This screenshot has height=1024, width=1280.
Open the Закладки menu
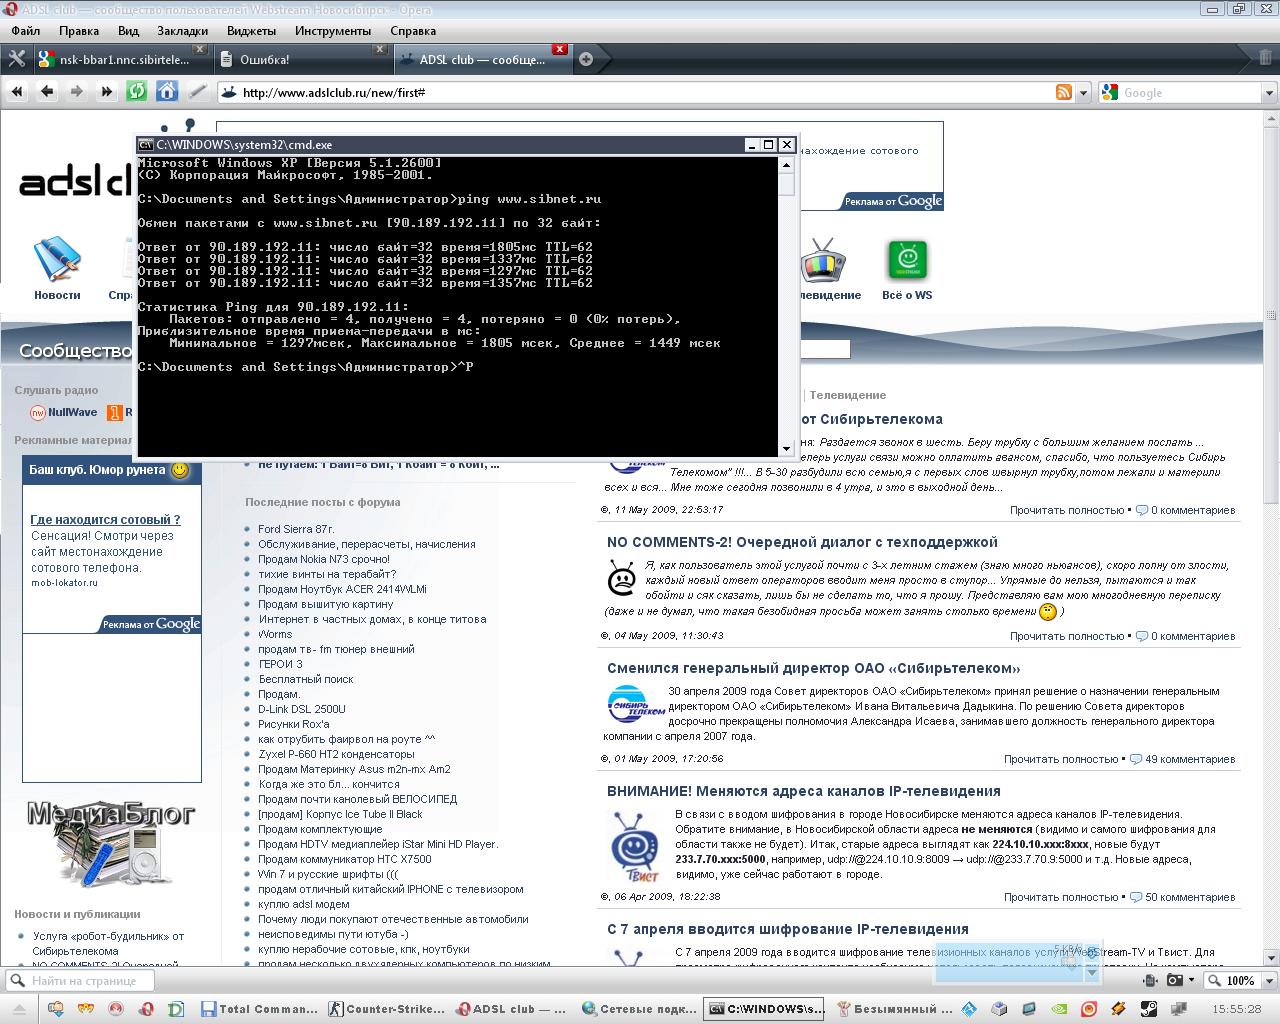click(x=183, y=31)
